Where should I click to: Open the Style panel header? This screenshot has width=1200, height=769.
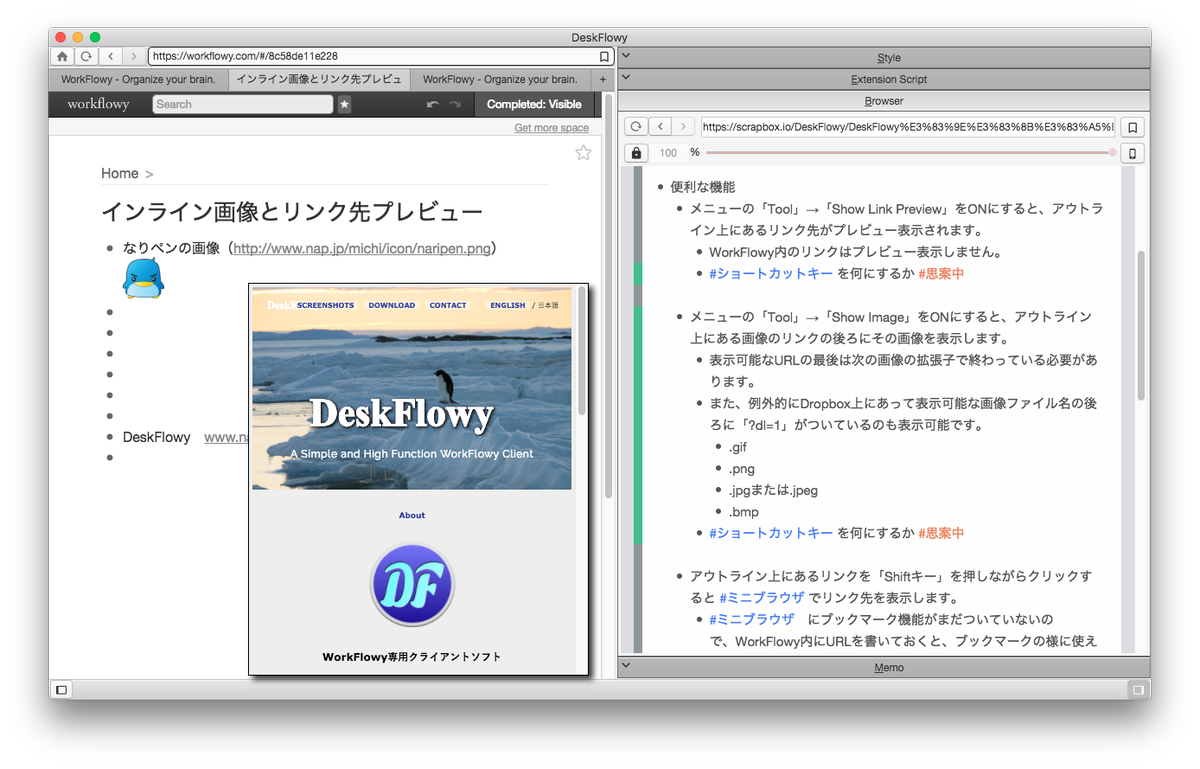[884, 58]
